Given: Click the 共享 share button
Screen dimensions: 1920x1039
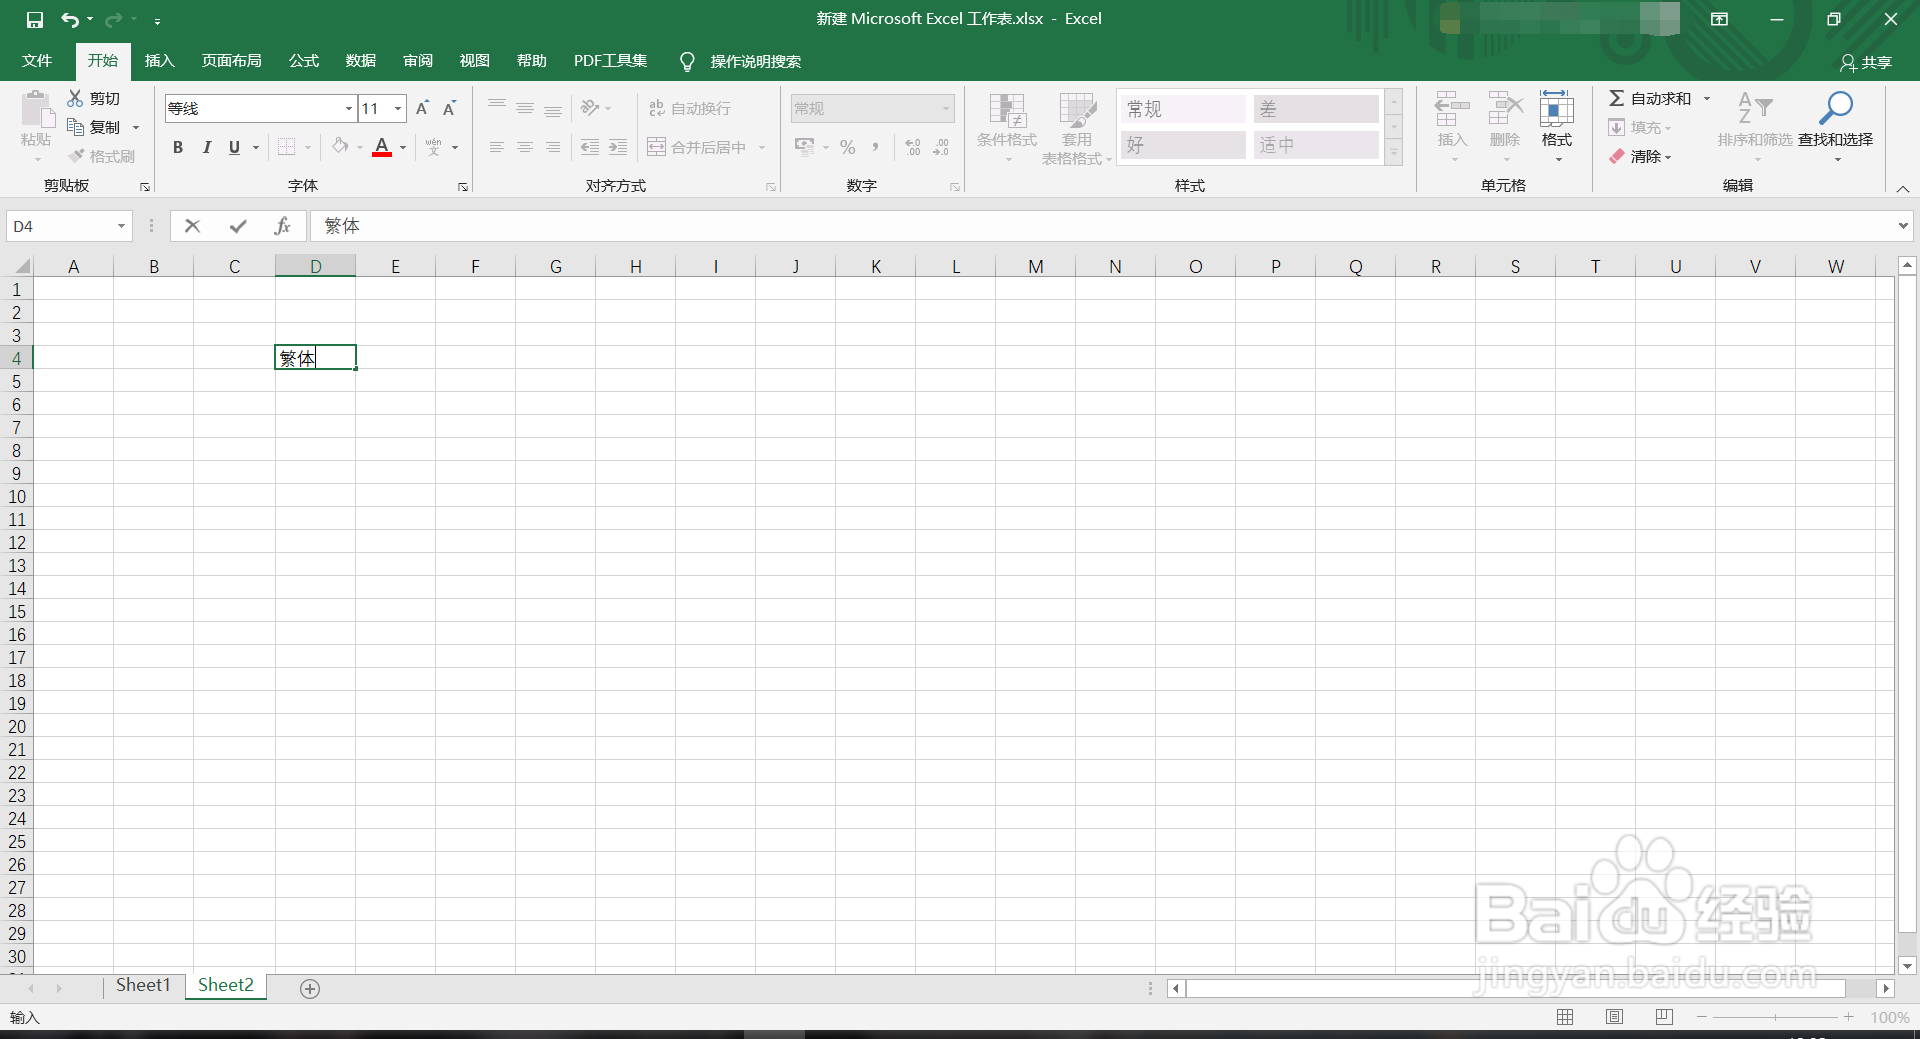Looking at the screenshot, I should point(1866,62).
